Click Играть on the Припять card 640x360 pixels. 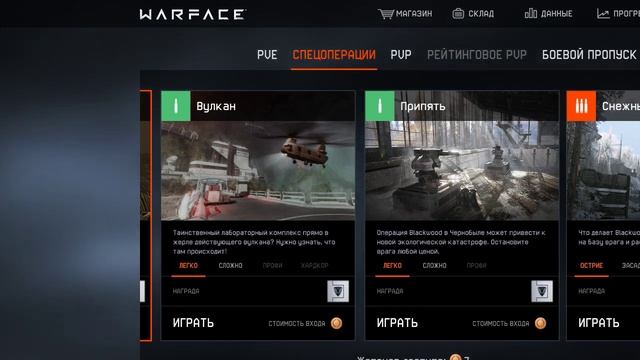tap(397, 323)
